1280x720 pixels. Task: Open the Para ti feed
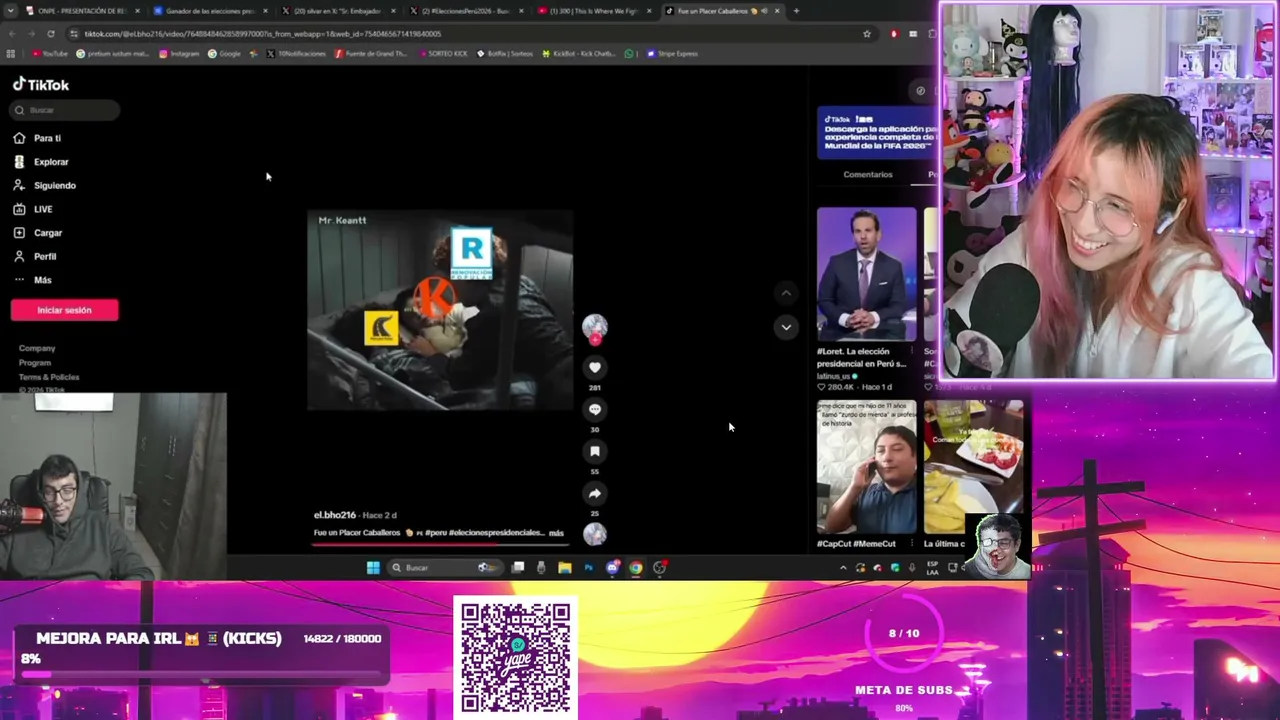pyautogui.click(x=38, y=138)
